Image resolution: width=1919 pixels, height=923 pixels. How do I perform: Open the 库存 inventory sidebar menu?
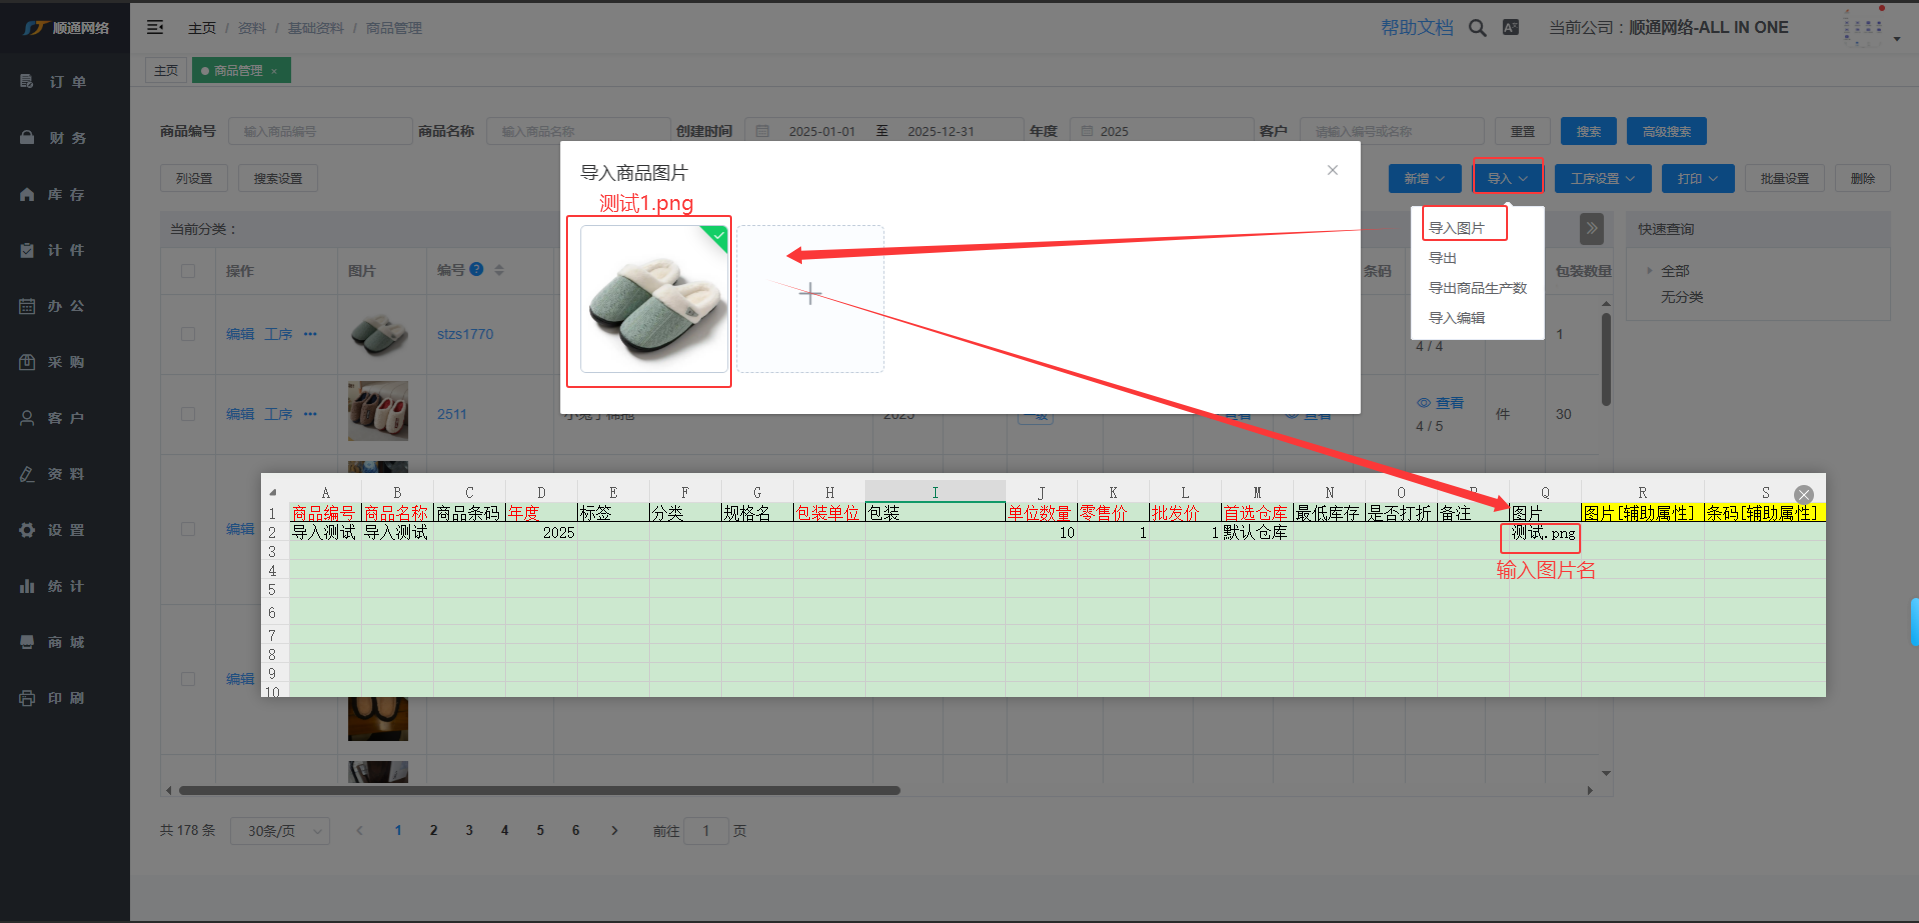[65, 194]
